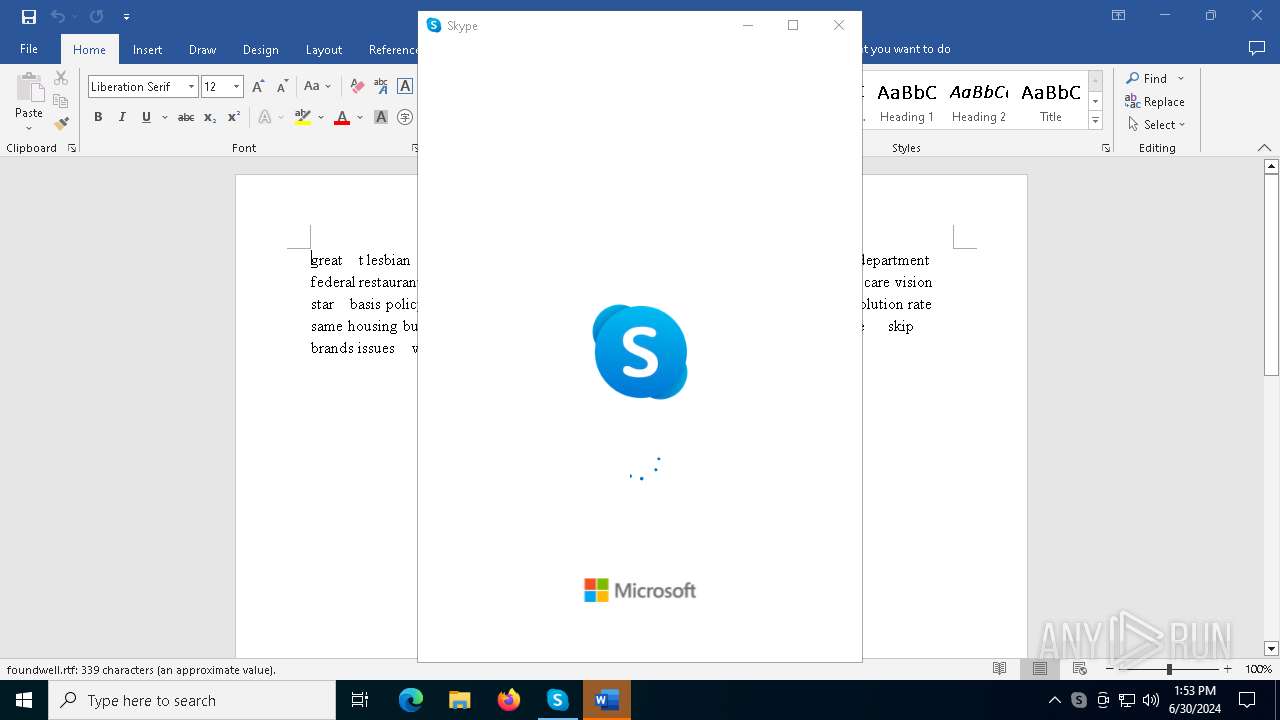Apply red font color
Image resolution: width=1280 pixels, height=720 pixels.
(x=342, y=117)
